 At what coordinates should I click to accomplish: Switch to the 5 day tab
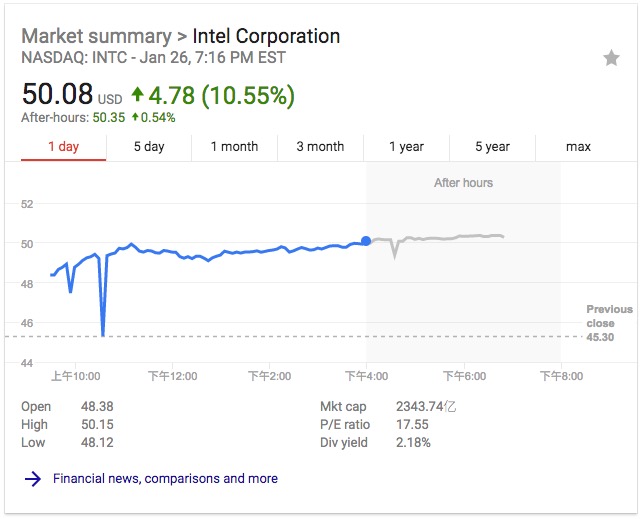(x=149, y=147)
